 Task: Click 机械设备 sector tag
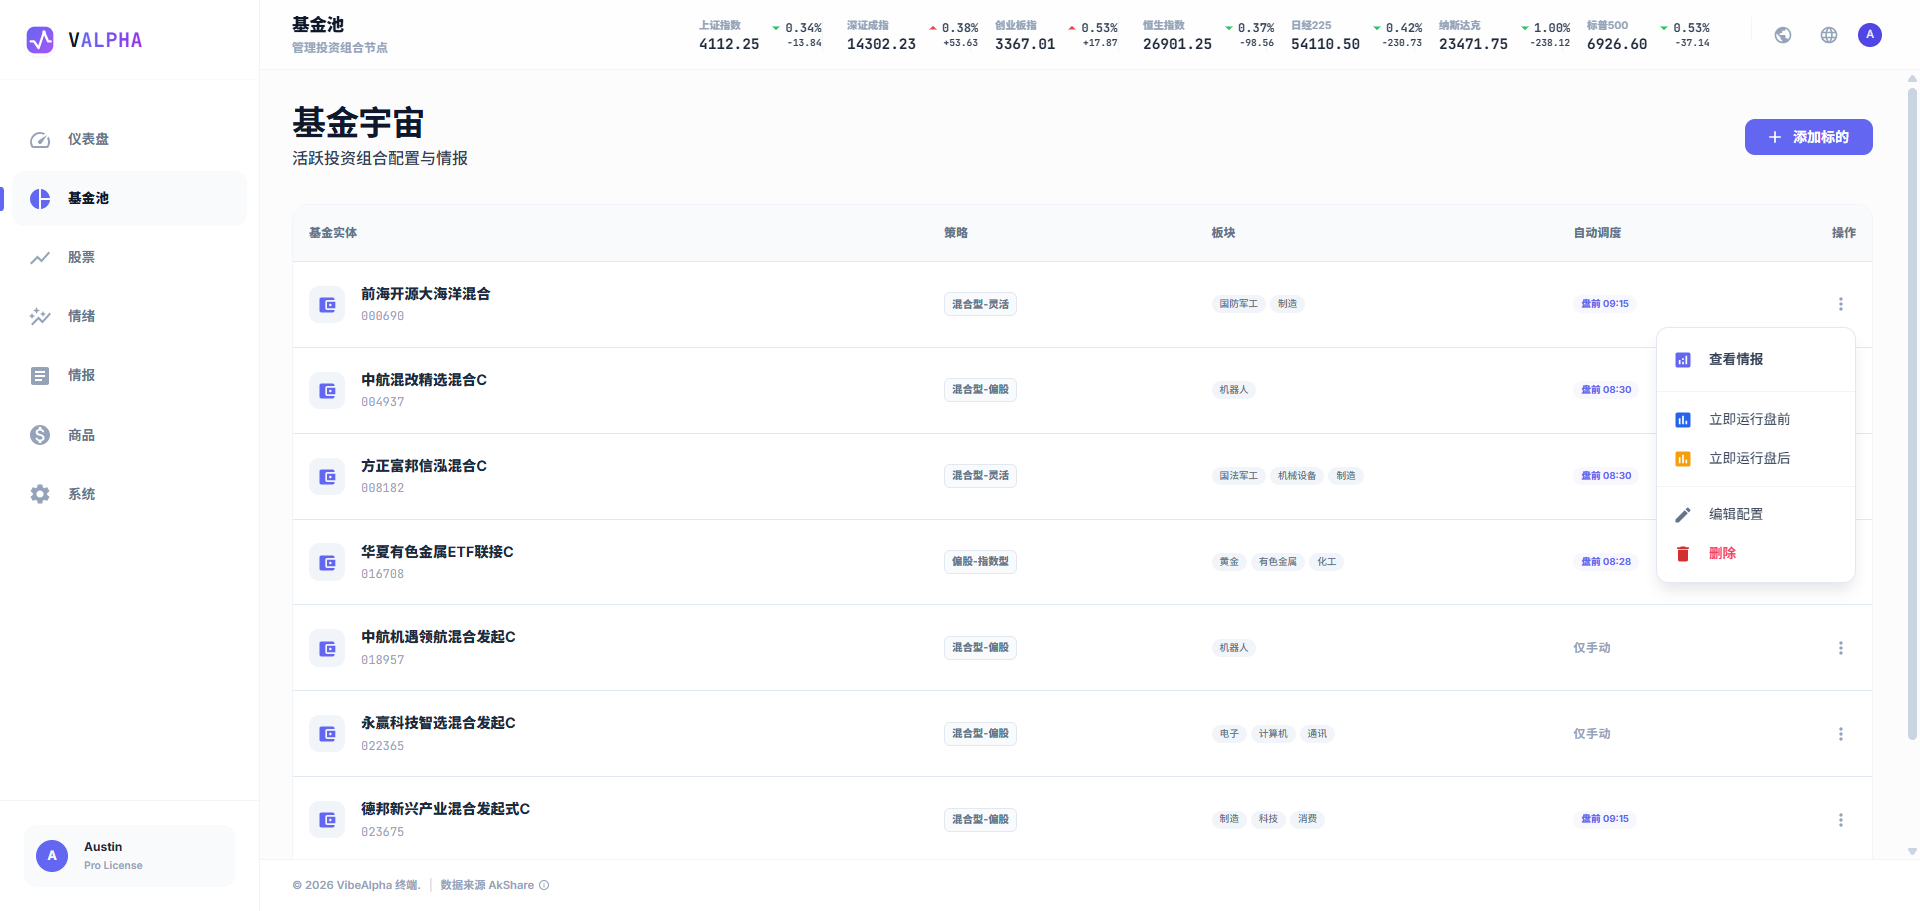coord(1297,476)
